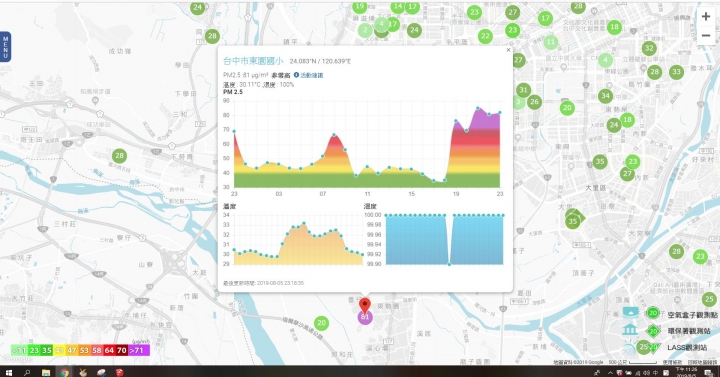Click the humidity chart dip point at 99.90
The width and height of the screenshot is (720, 377).
pos(449,264)
